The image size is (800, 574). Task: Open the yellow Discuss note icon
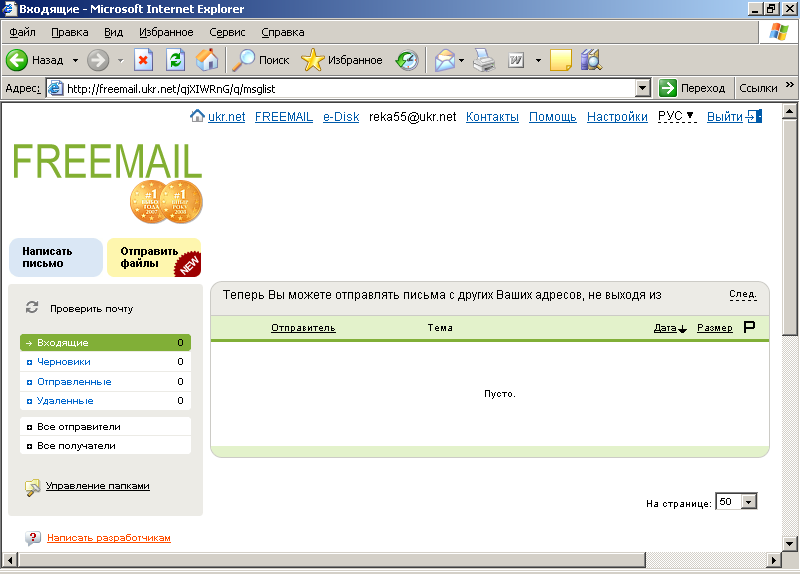click(x=561, y=60)
